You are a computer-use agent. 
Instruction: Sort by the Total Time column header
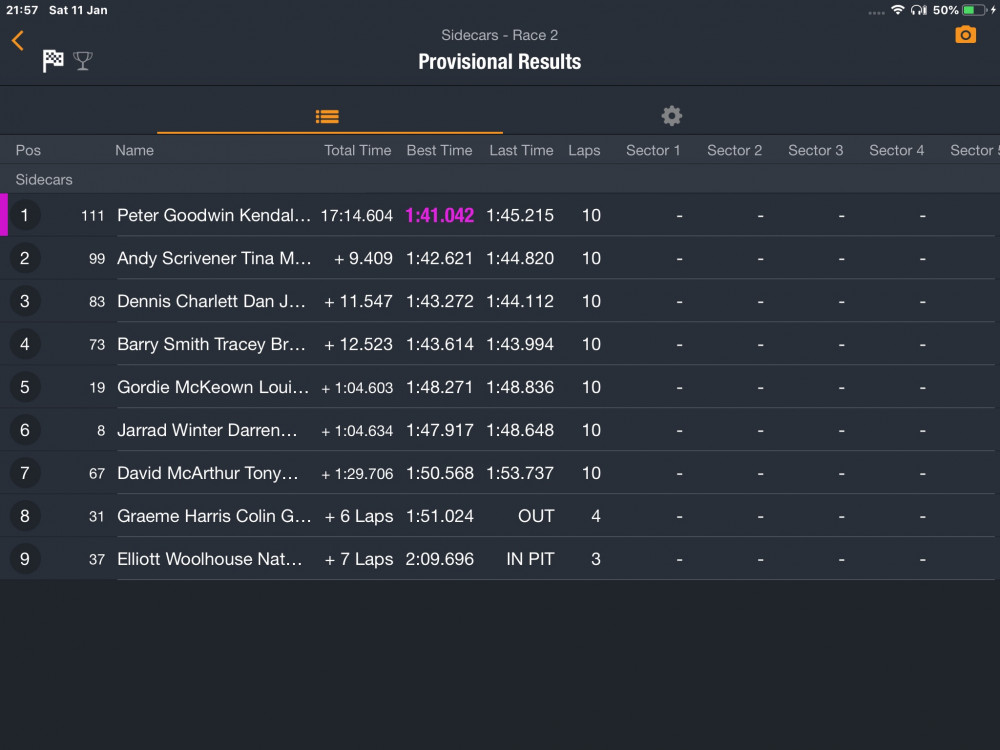tap(357, 151)
